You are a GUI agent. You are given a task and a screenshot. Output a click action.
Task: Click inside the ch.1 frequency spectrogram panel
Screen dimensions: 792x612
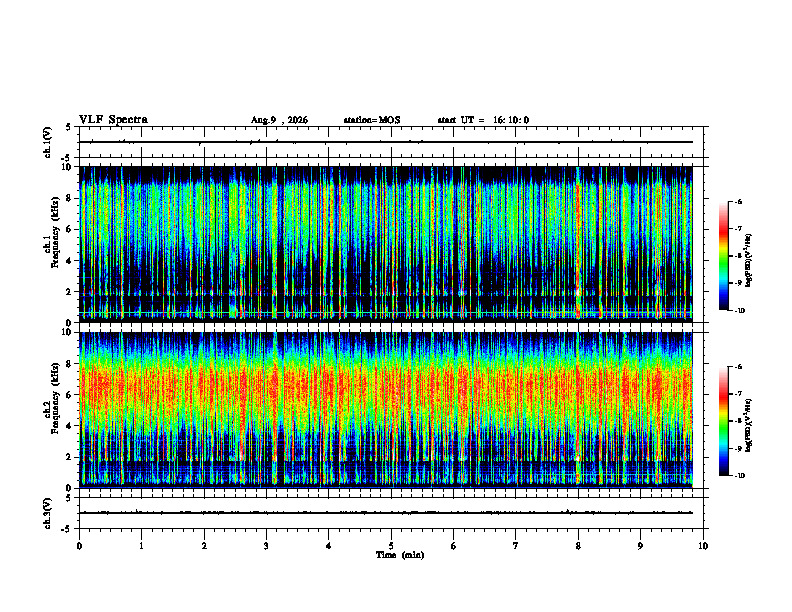(386, 244)
